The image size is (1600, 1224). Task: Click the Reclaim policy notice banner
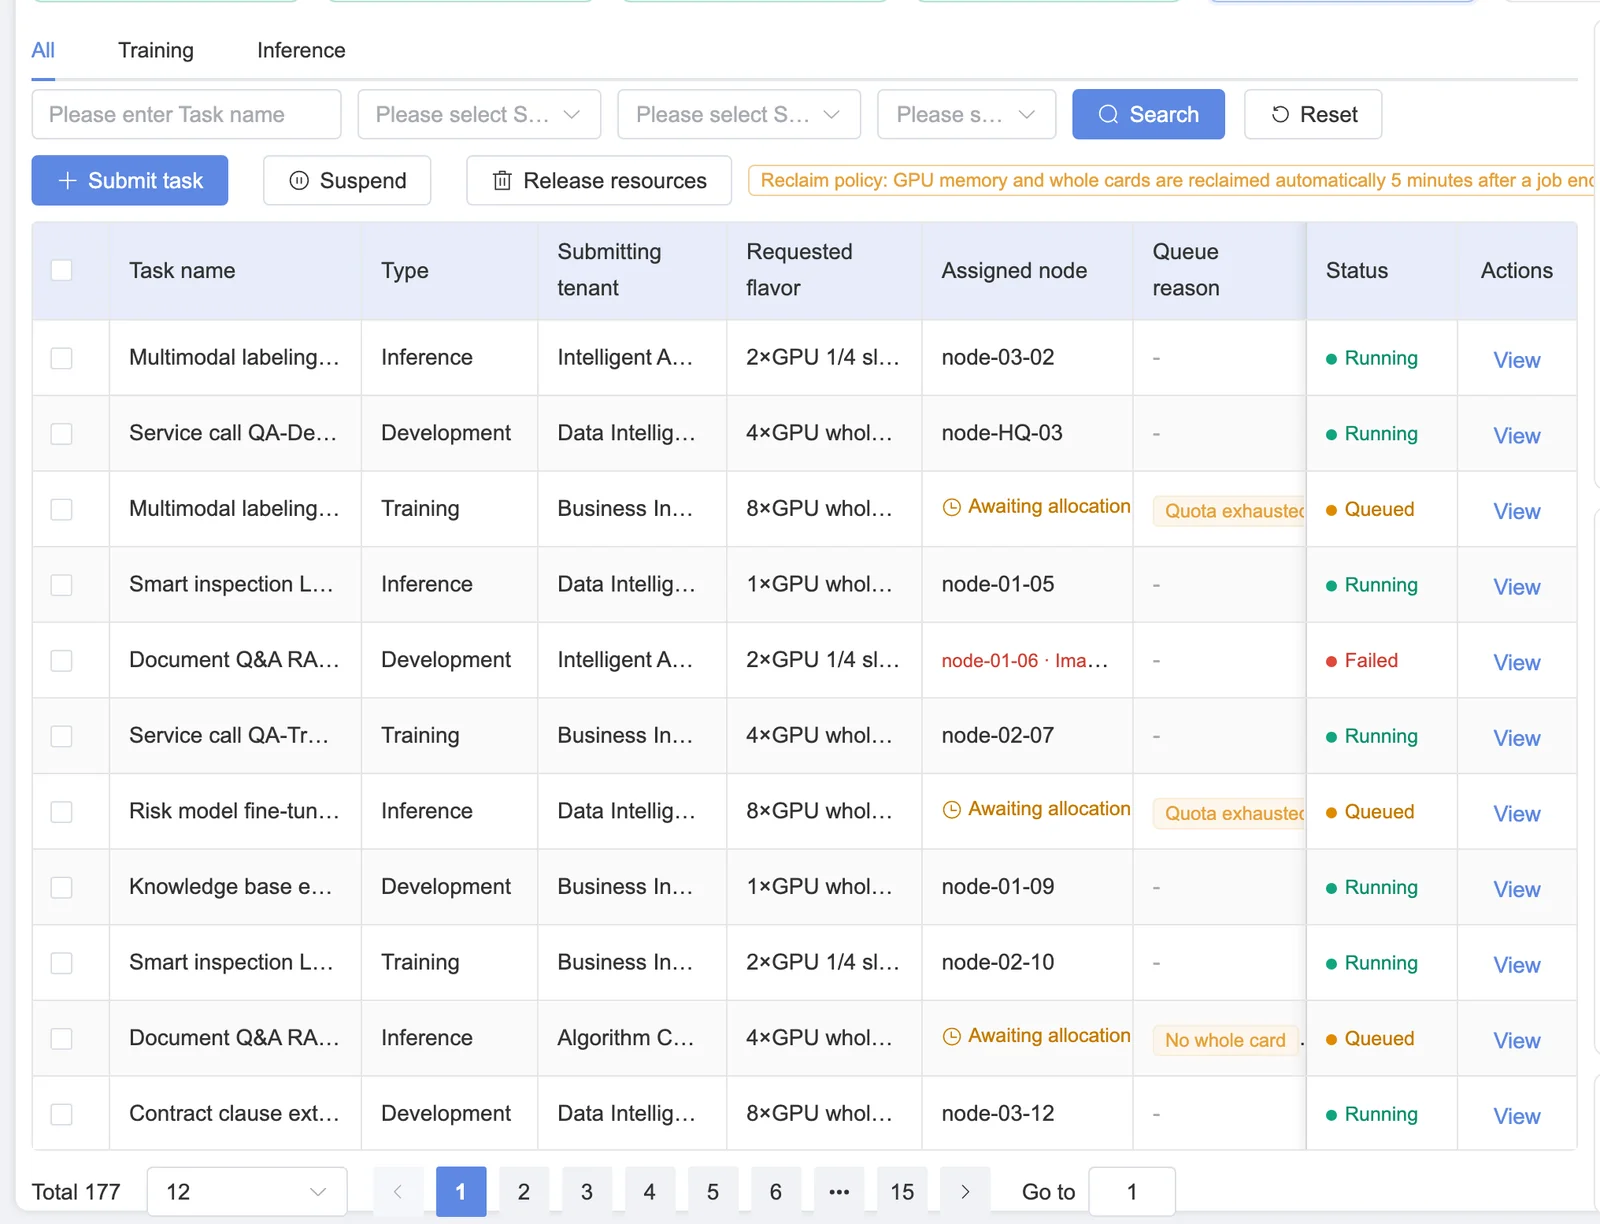1172,181
